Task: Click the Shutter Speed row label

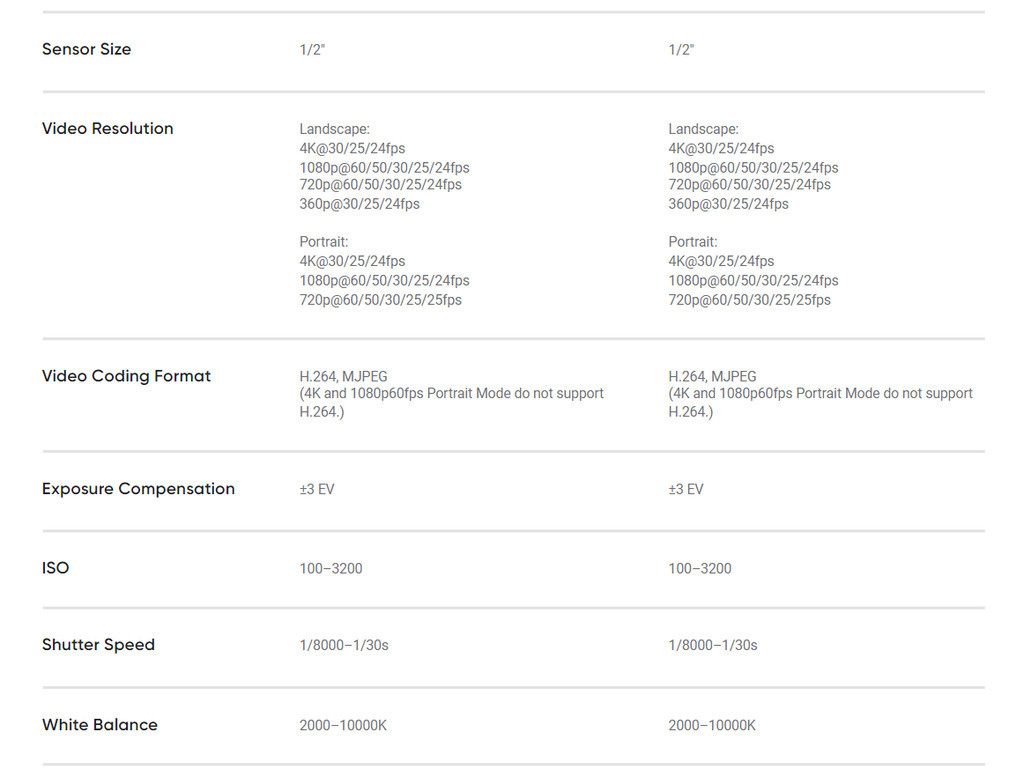Action: [98, 645]
